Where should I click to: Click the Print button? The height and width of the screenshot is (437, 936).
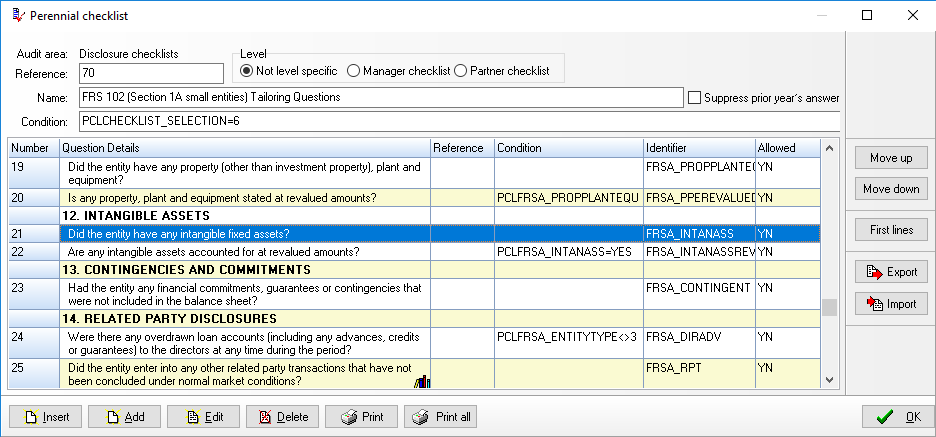pyautogui.click(x=361, y=417)
